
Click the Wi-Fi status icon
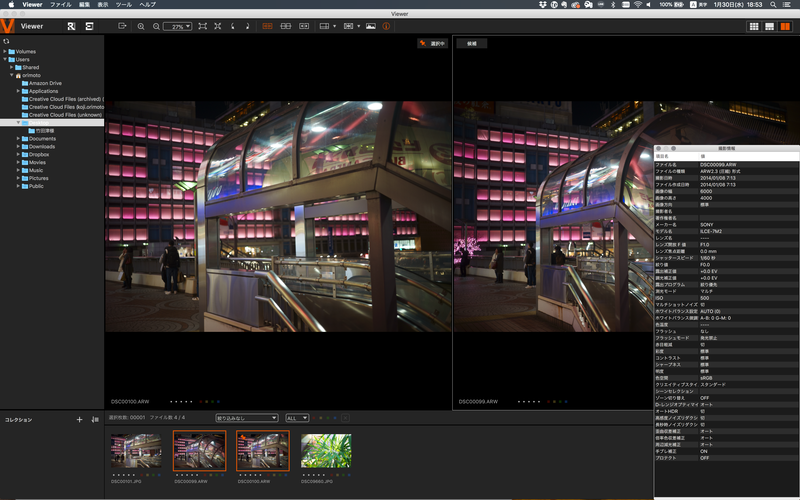[638, 5]
